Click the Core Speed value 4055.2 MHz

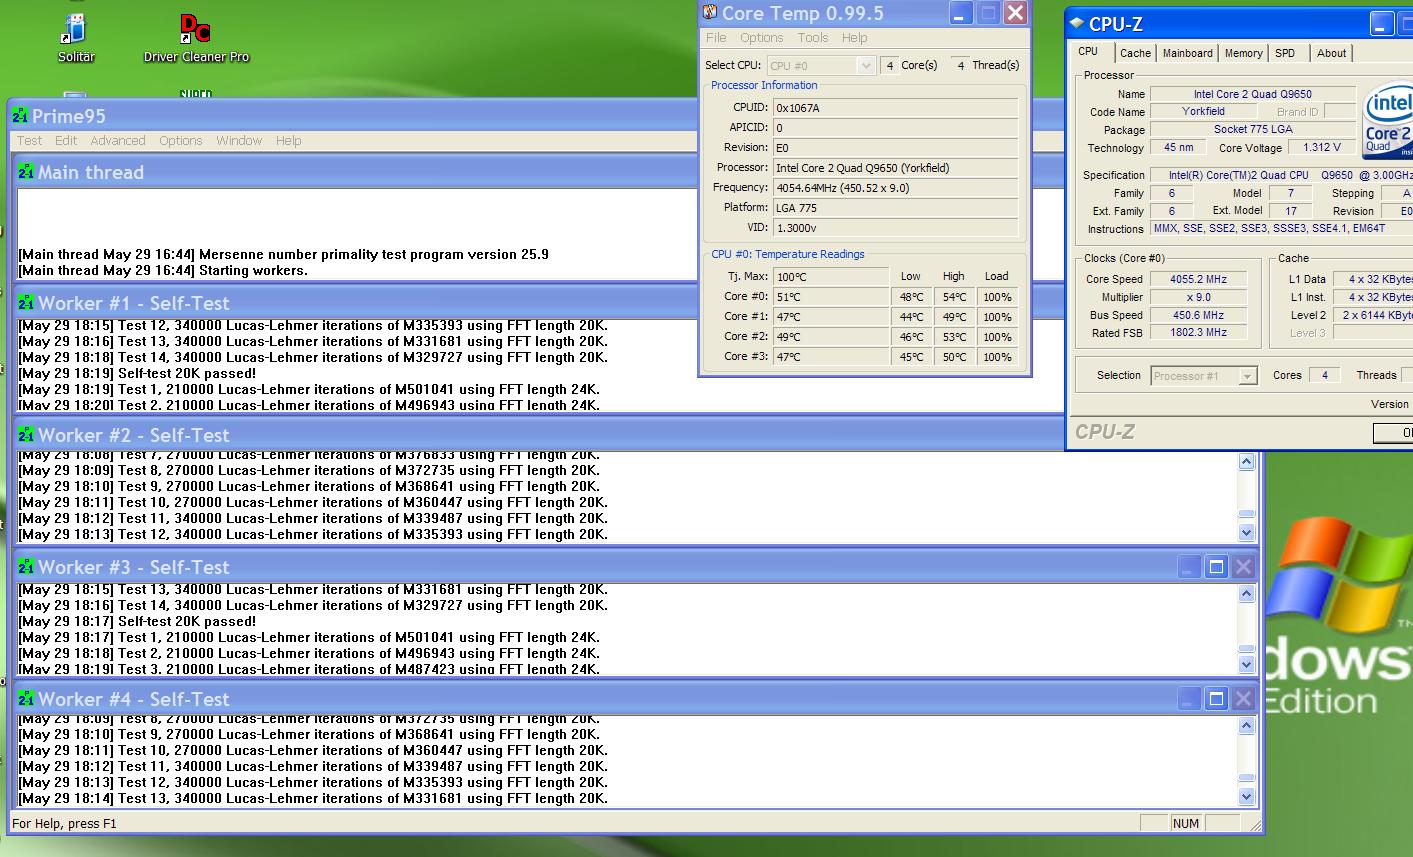(1199, 279)
